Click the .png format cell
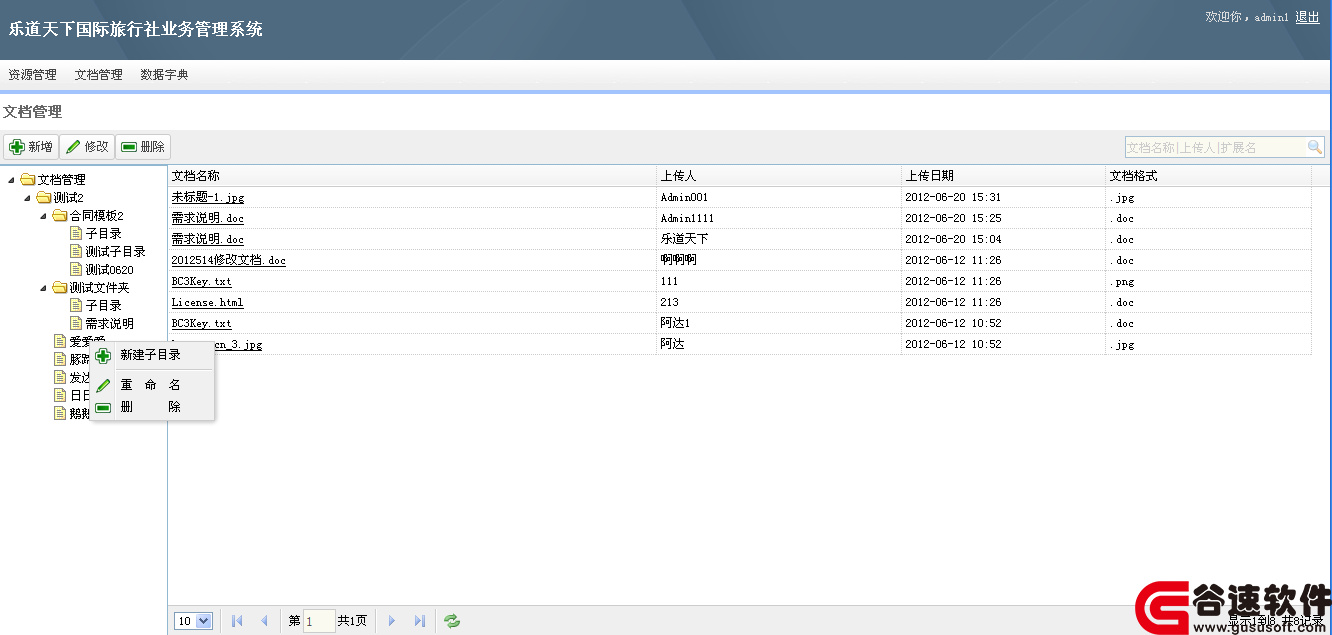The width and height of the screenshot is (1332, 635). [x=1208, y=281]
